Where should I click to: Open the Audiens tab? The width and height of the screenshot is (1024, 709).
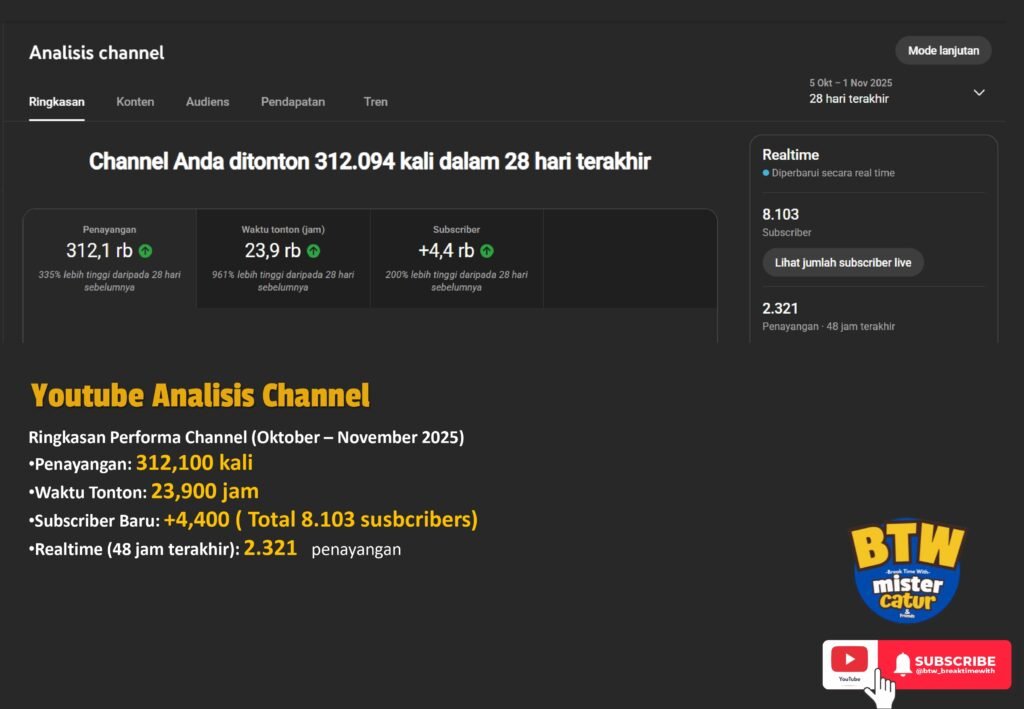click(207, 102)
